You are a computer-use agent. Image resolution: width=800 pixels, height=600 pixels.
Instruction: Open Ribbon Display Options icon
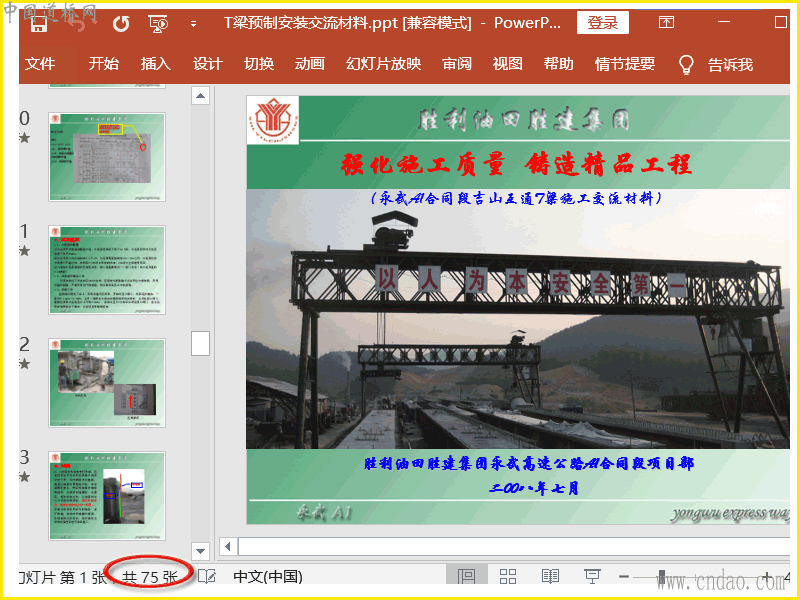[666, 22]
